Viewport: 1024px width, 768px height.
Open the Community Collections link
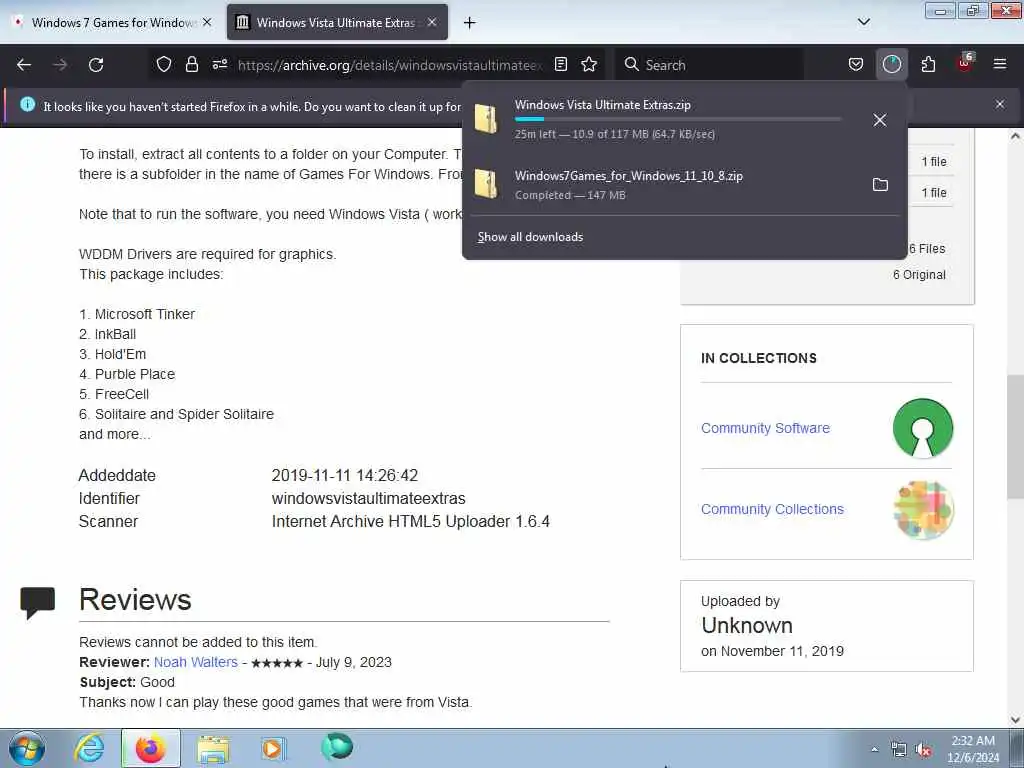click(x=773, y=509)
